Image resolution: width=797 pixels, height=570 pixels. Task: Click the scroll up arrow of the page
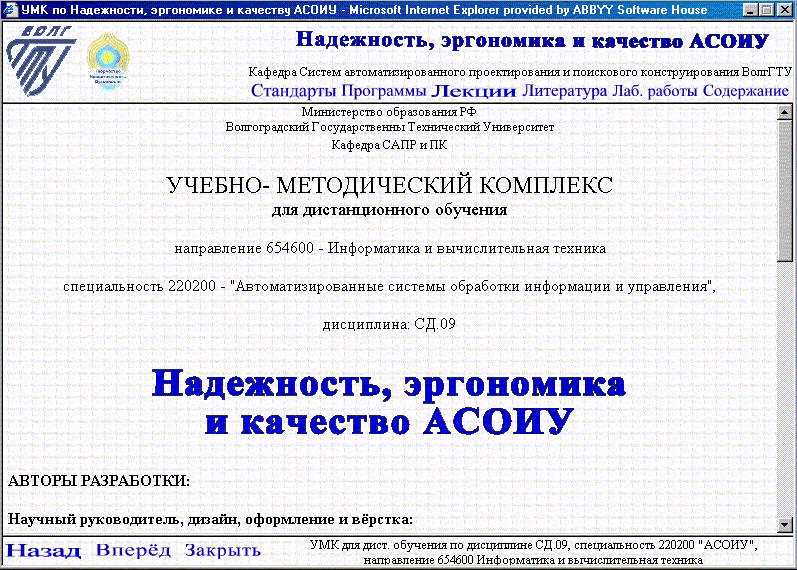[x=785, y=113]
